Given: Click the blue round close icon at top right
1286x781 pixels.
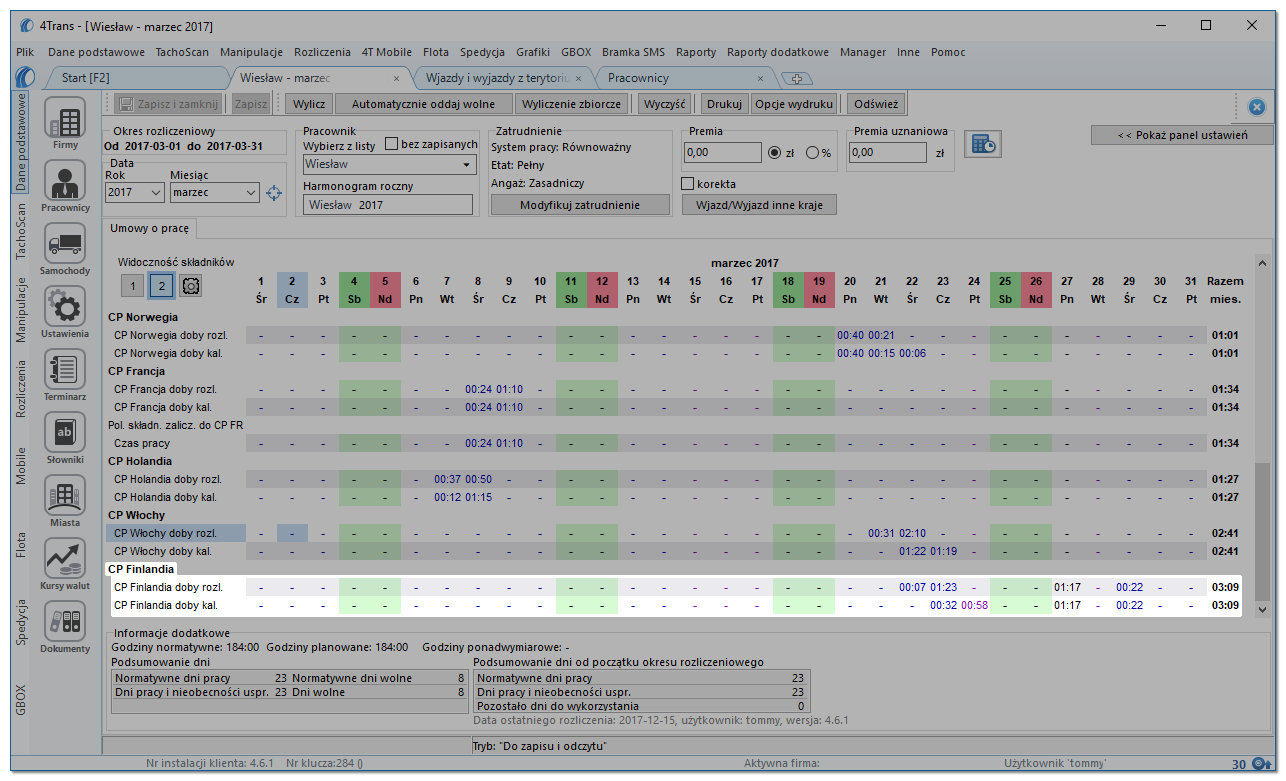Looking at the screenshot, I should click(x=1257, y=107).
